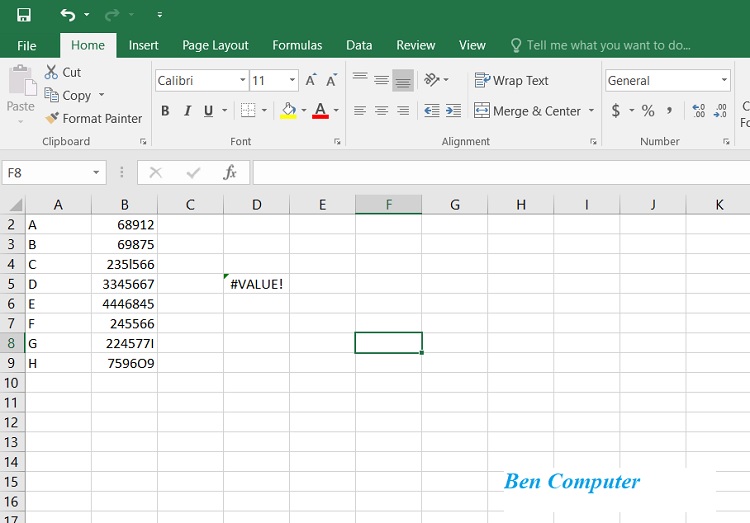Viewport: 750px width, 523px height.
Task: Click the Format Painter brush icon
Action: pos(52,118)
